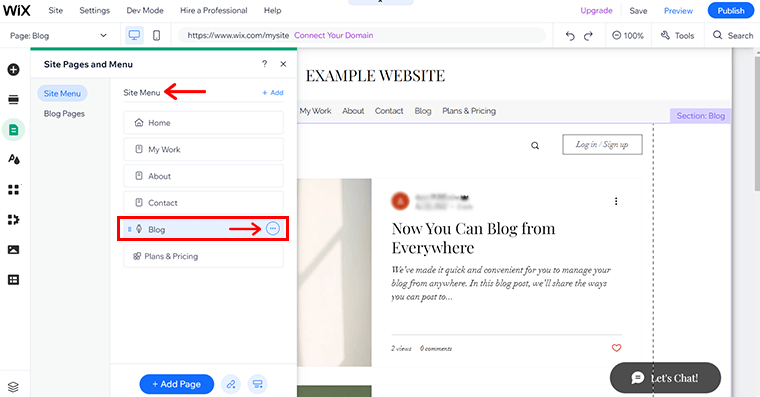Click the post title Now You Can Blog
This screenshot has width=760, height=397.
(473, 238)
